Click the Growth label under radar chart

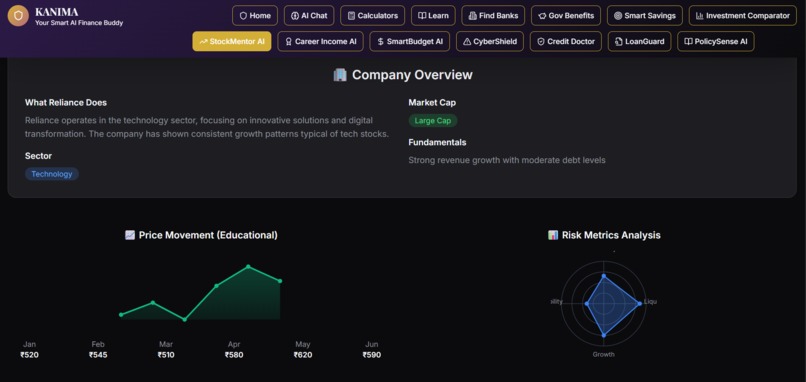(603, 354)
